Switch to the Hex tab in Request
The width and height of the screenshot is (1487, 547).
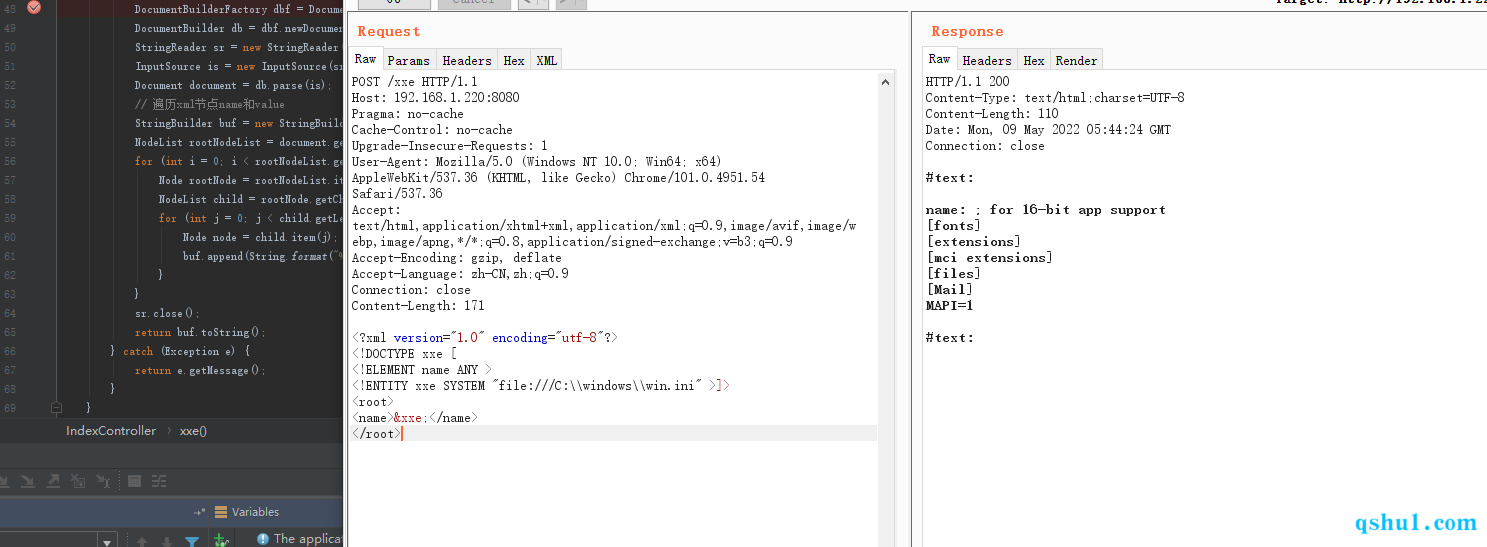click(x=514, y=60)
